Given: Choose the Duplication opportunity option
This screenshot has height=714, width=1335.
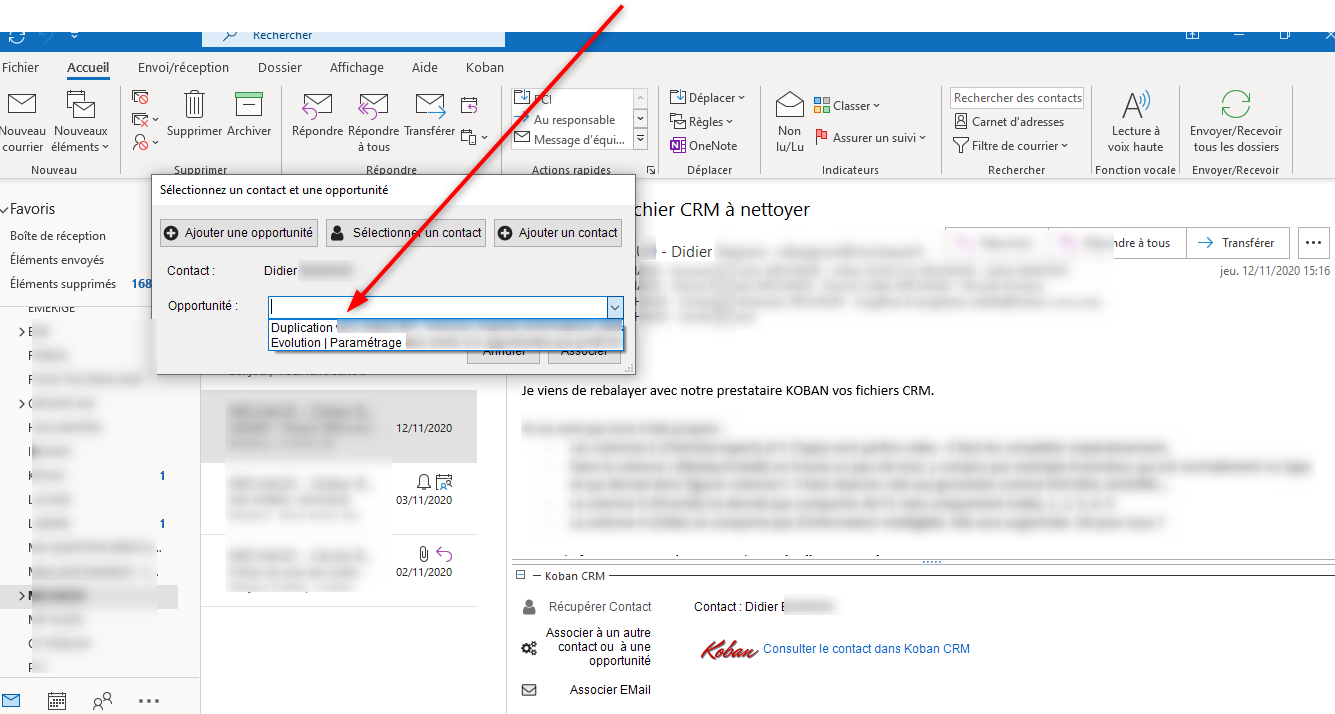Looking at the screenshot, I should coord(446,327).
